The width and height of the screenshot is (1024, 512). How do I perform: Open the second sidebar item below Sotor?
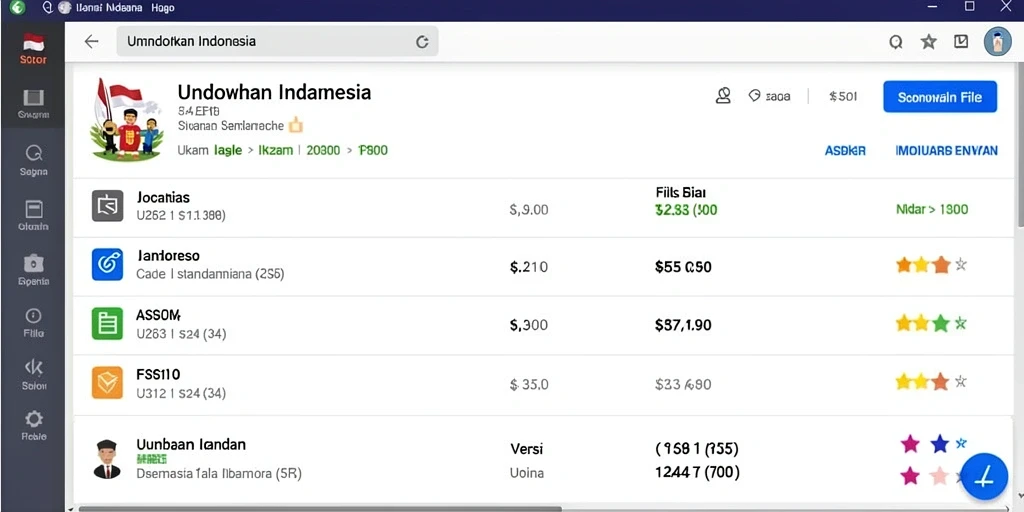pyautogui.click(x=33, y=104)
